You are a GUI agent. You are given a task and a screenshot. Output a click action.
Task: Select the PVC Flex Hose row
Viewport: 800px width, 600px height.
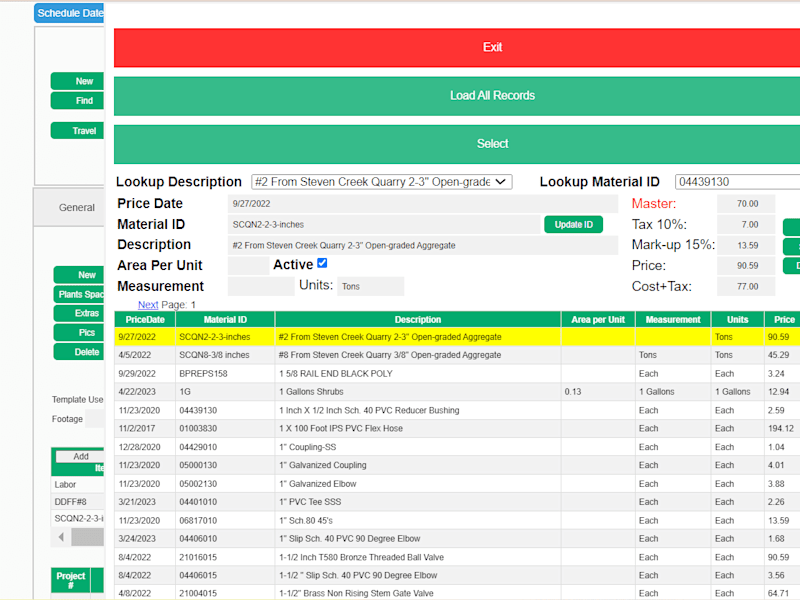(x=457, y=429)
